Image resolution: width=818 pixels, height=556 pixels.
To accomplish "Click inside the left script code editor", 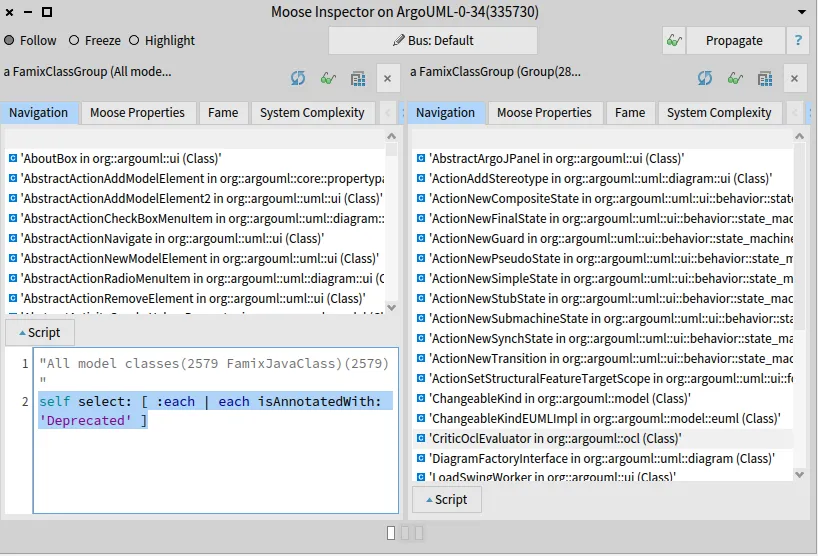I will (x=215, y=430).
